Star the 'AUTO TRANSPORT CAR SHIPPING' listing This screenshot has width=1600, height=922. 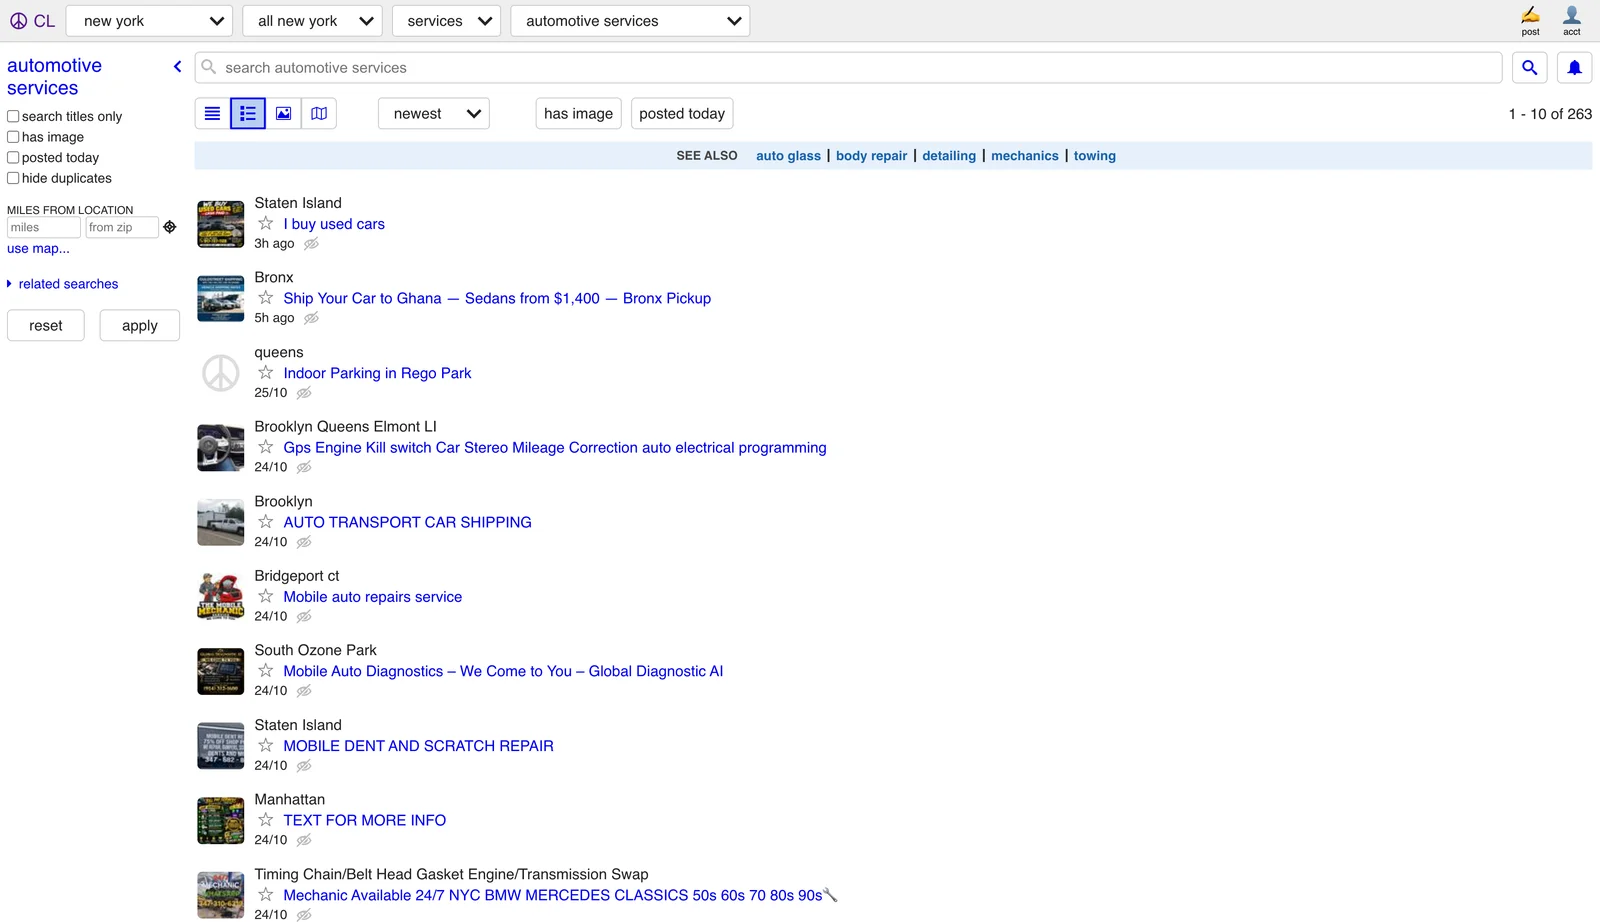266,521
